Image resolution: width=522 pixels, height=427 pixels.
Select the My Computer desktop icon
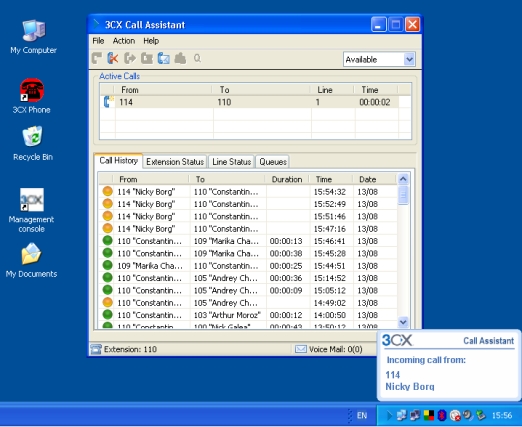coord(33,37)
